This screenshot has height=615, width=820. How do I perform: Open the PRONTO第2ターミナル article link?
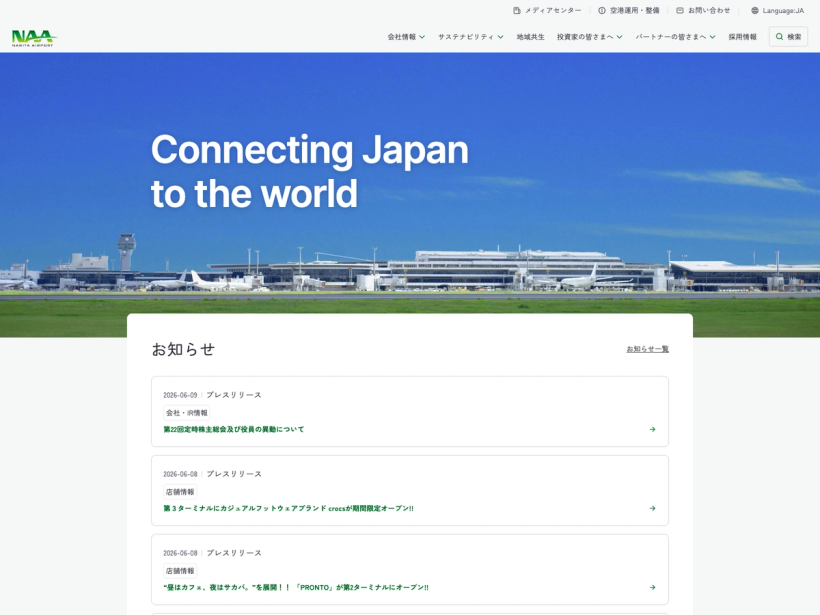pyautogui.click(x=296, y=587)
